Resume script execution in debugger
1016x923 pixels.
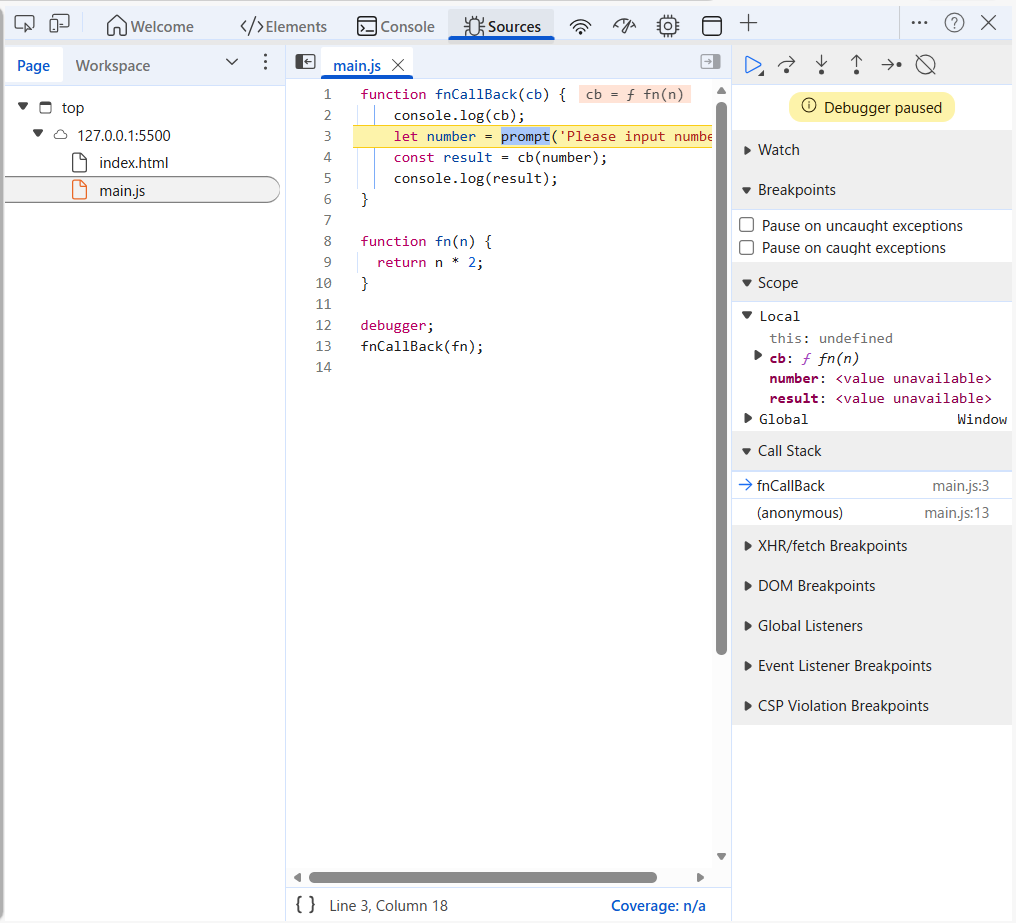click(752, 65)
